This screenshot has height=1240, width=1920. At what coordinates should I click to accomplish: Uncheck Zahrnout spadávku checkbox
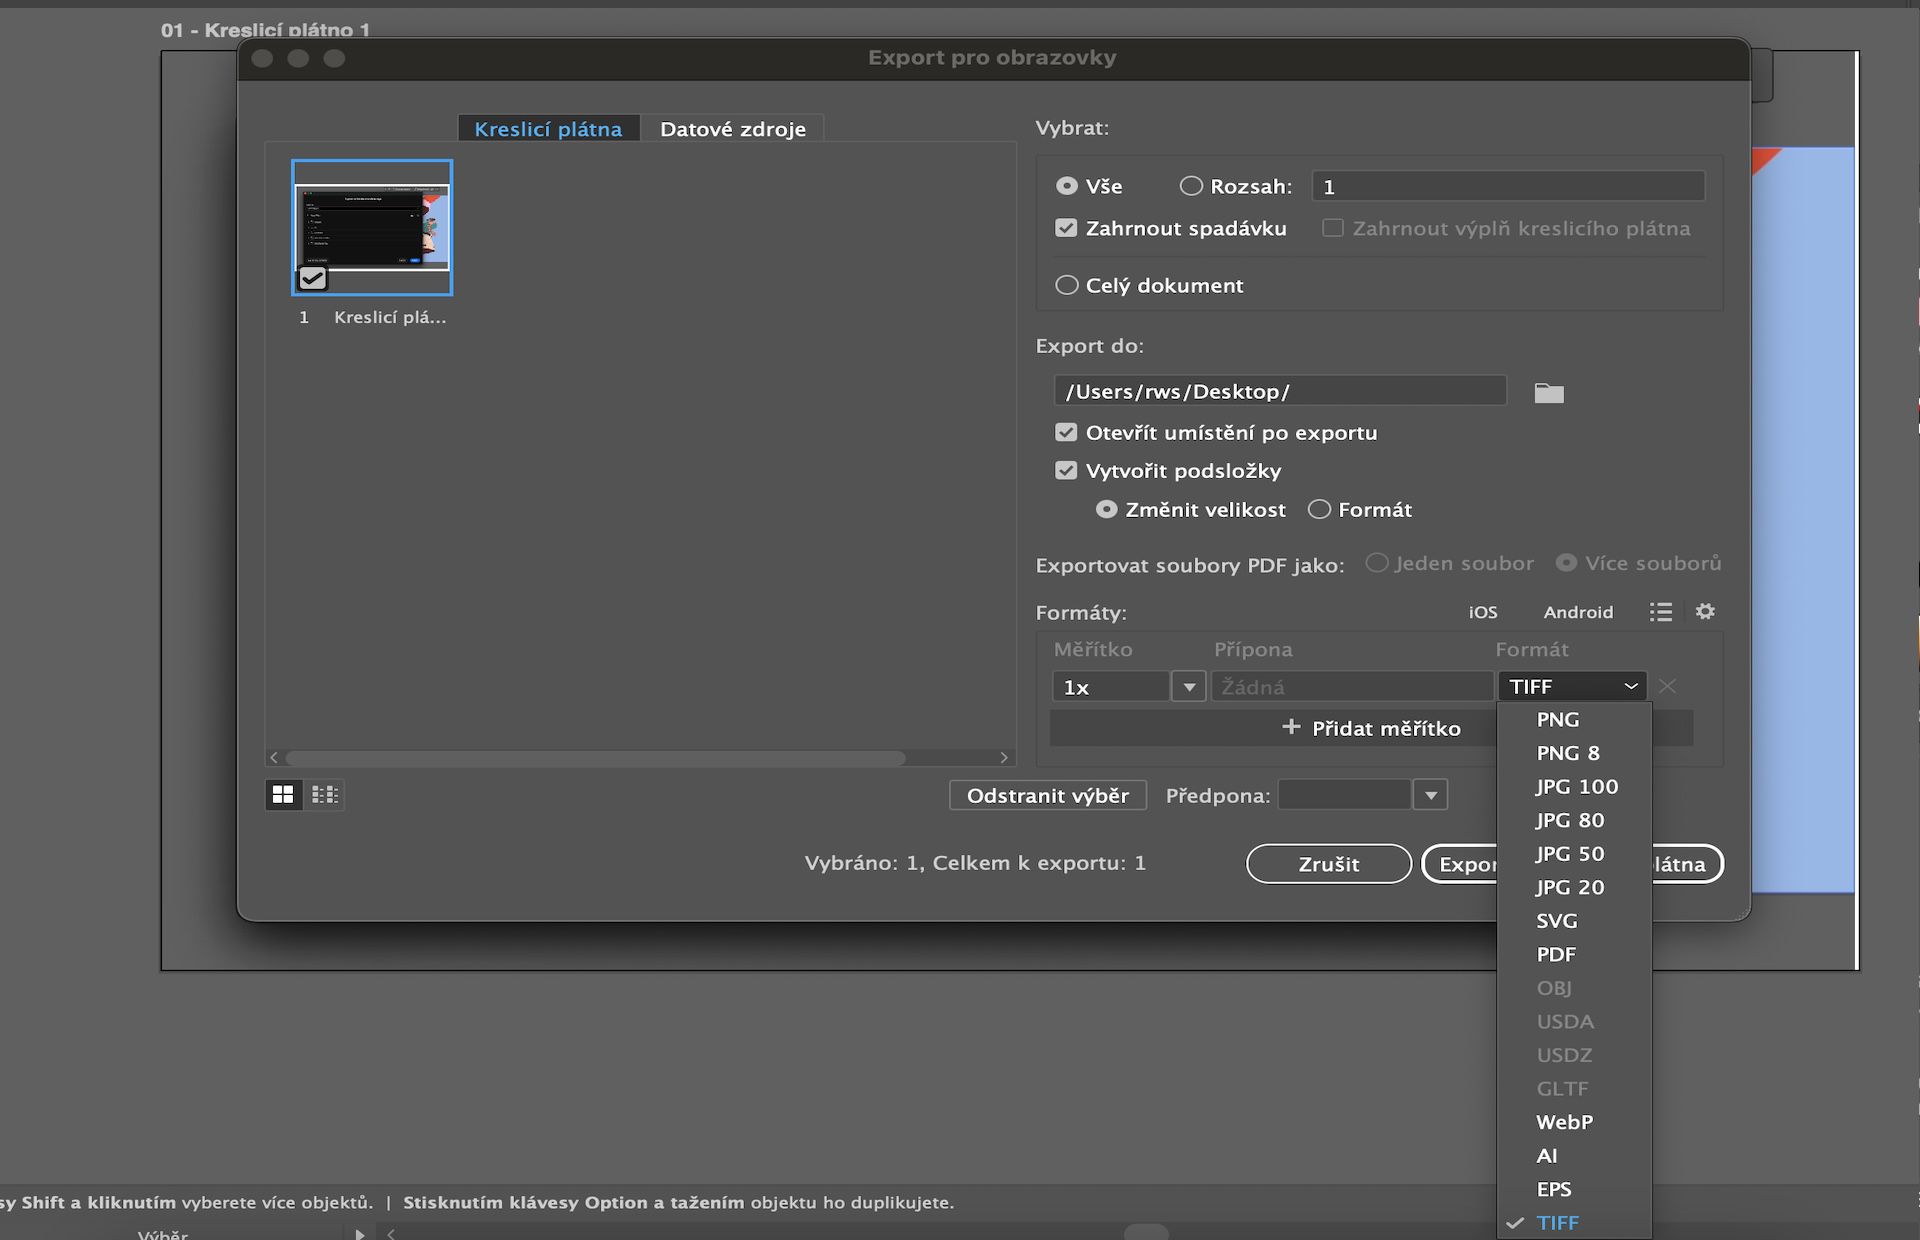pos(1066,228)
